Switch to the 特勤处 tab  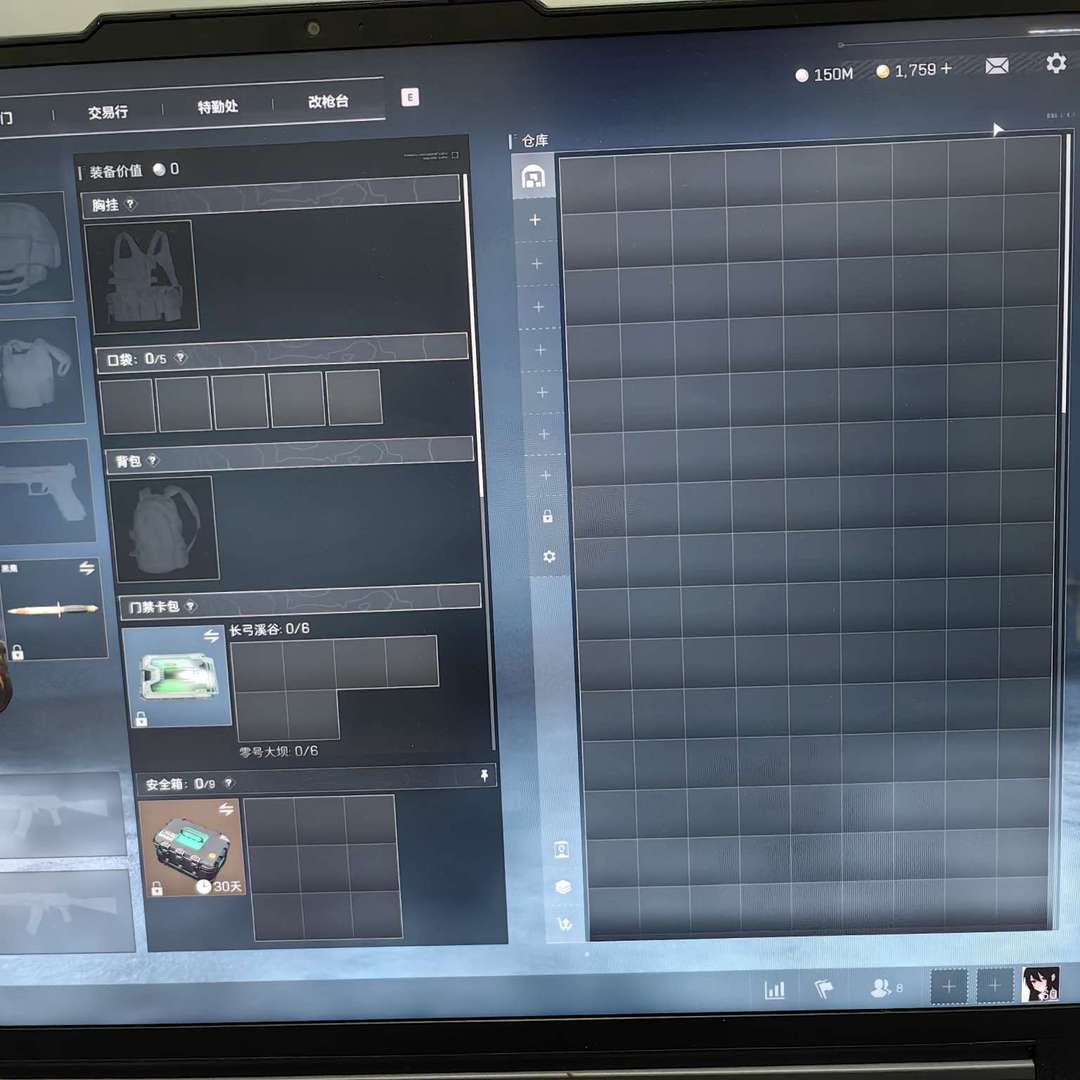218,106
